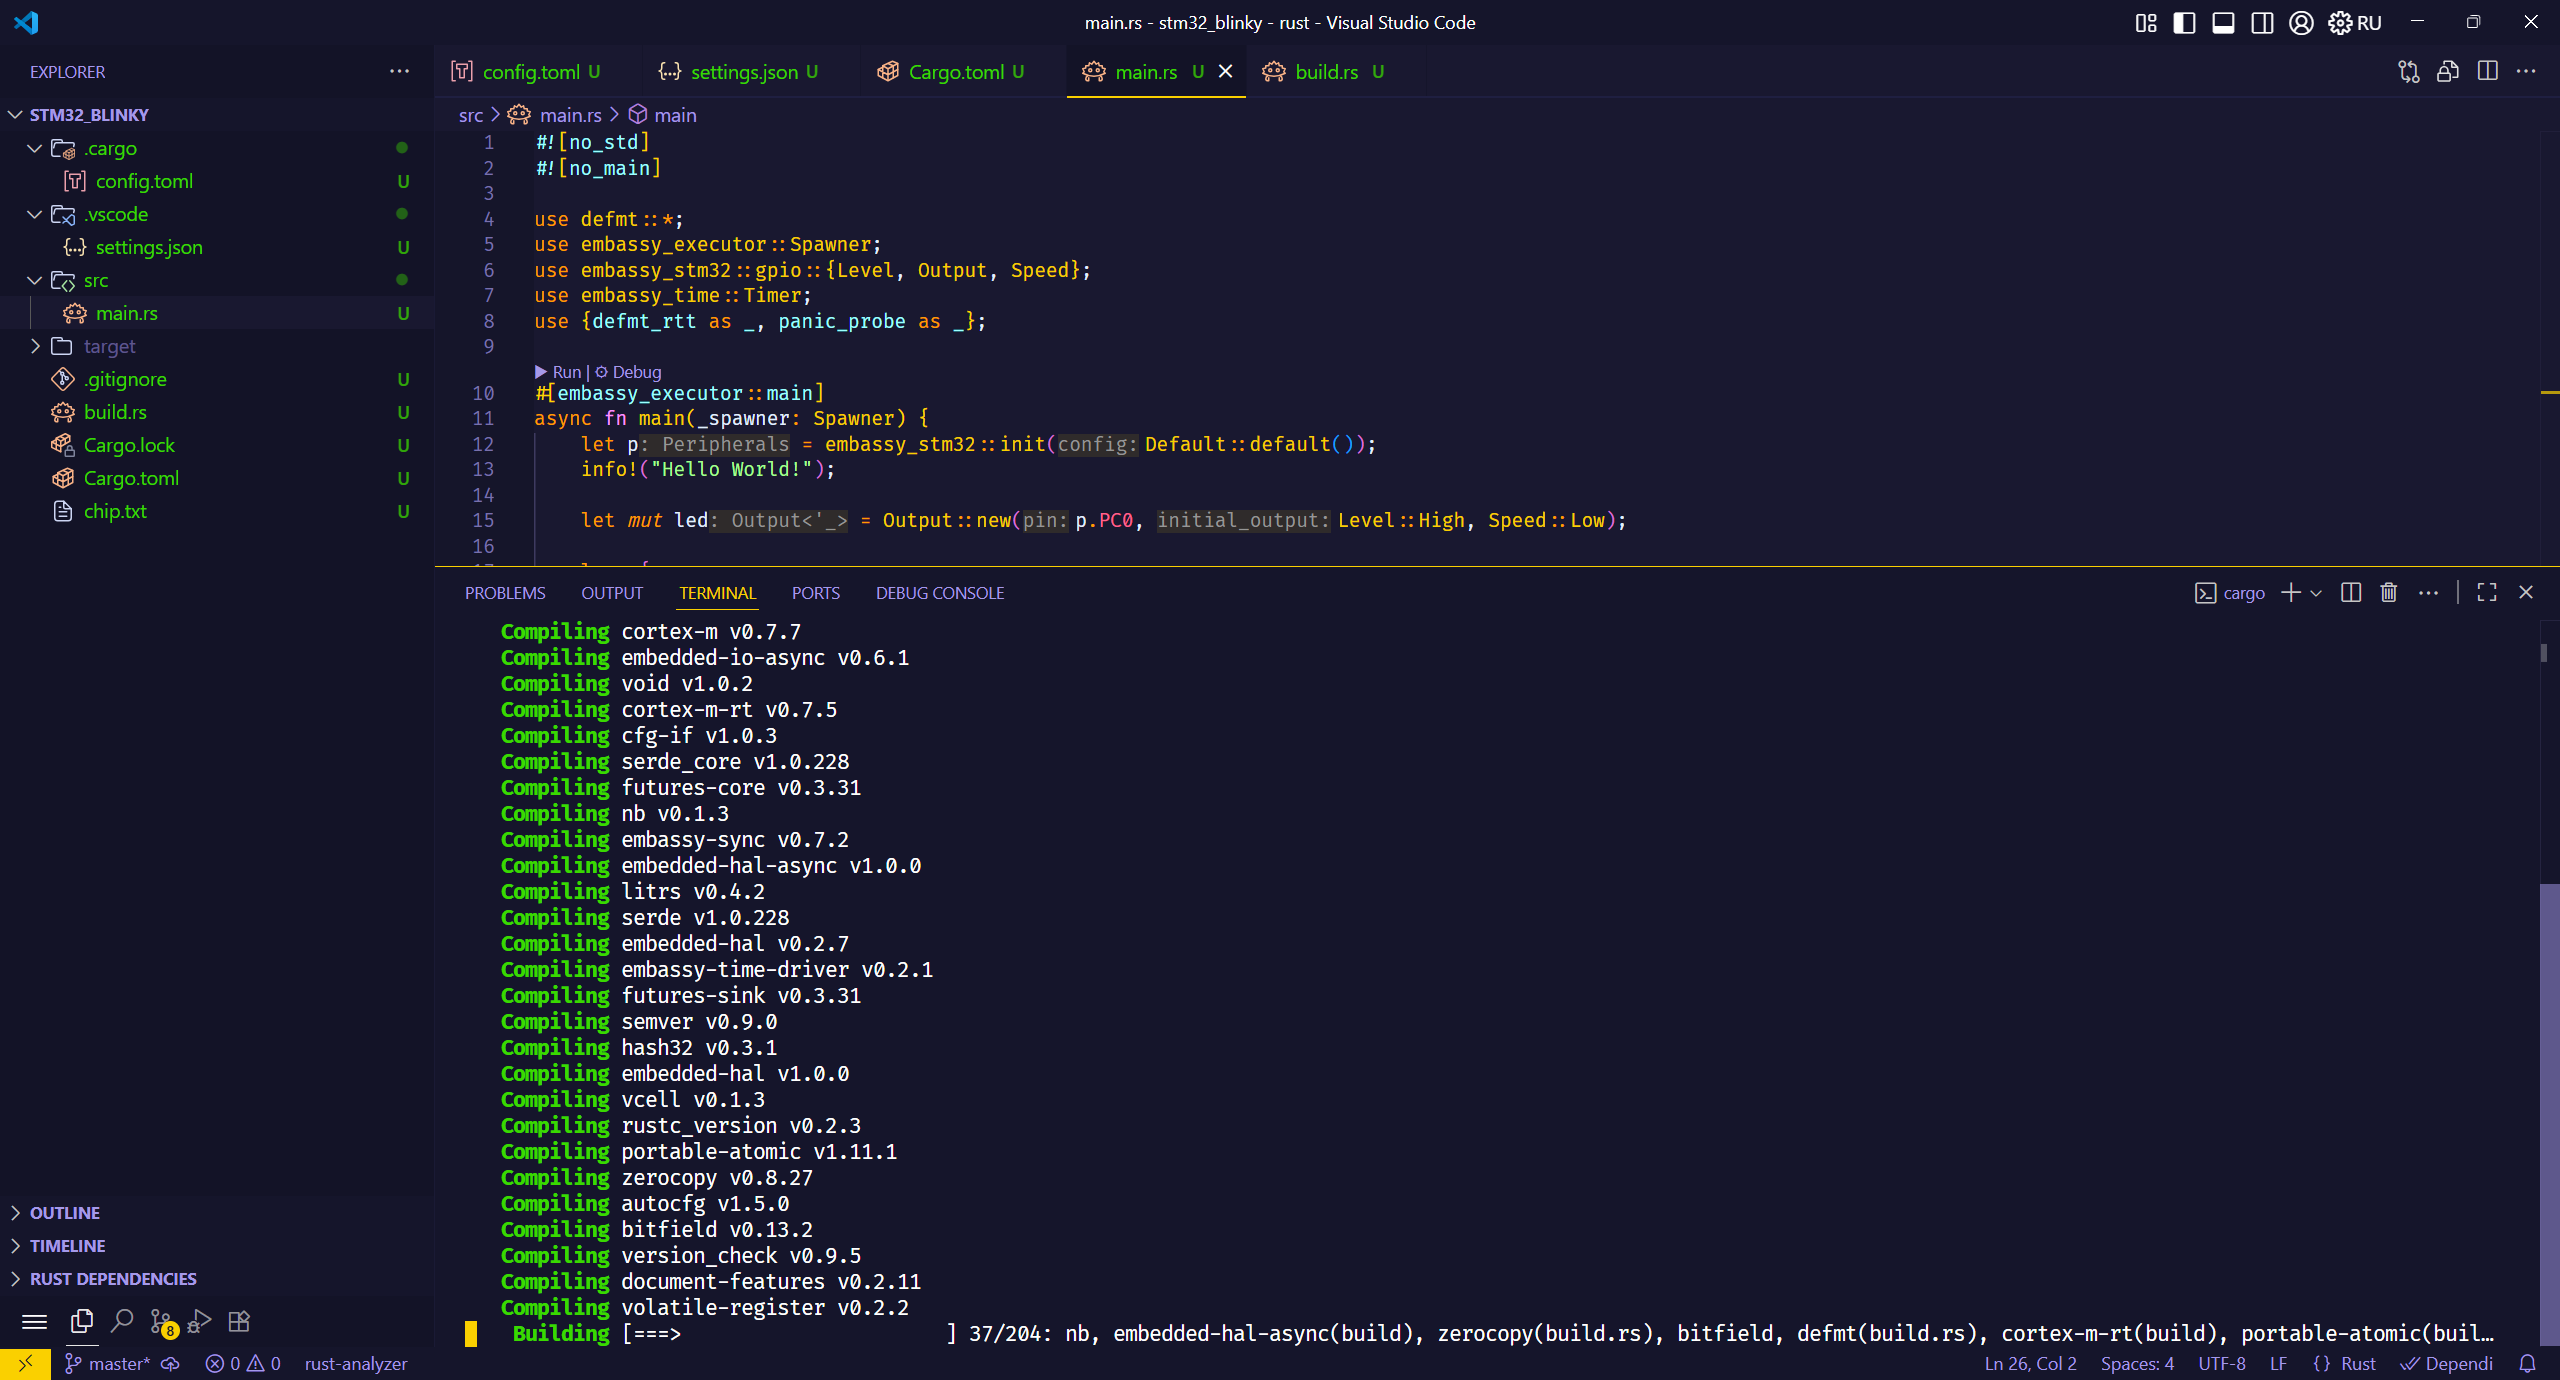Expand the target folder

[110, 346]
